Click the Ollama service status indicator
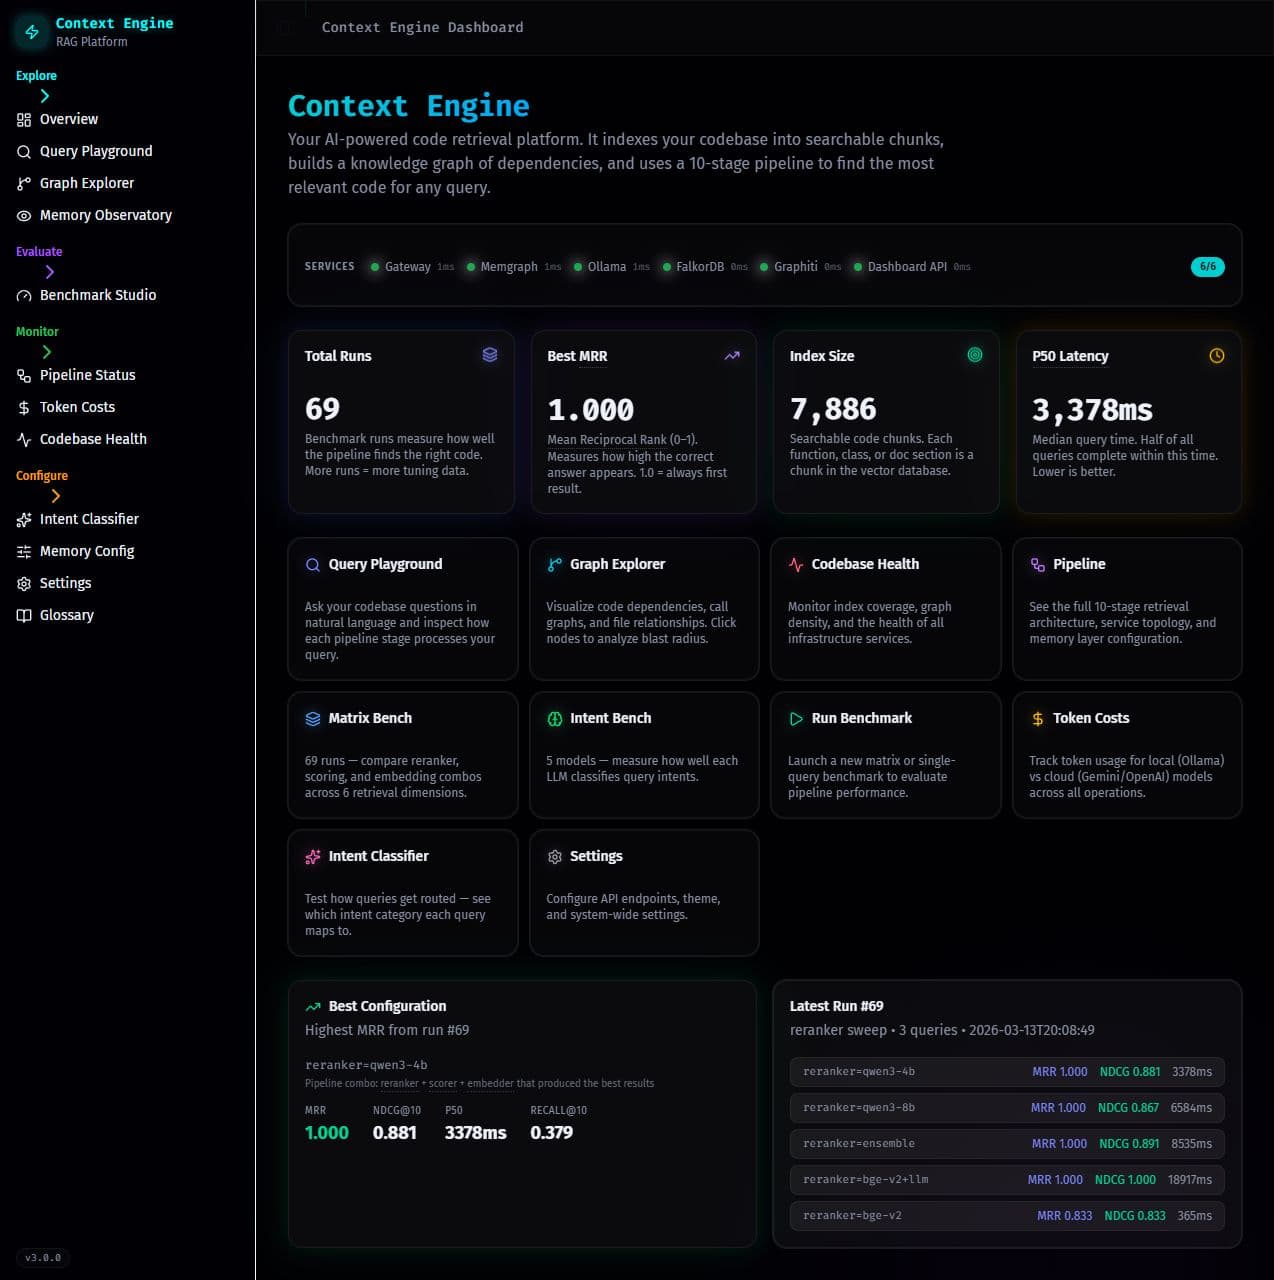 coord(612,267)
